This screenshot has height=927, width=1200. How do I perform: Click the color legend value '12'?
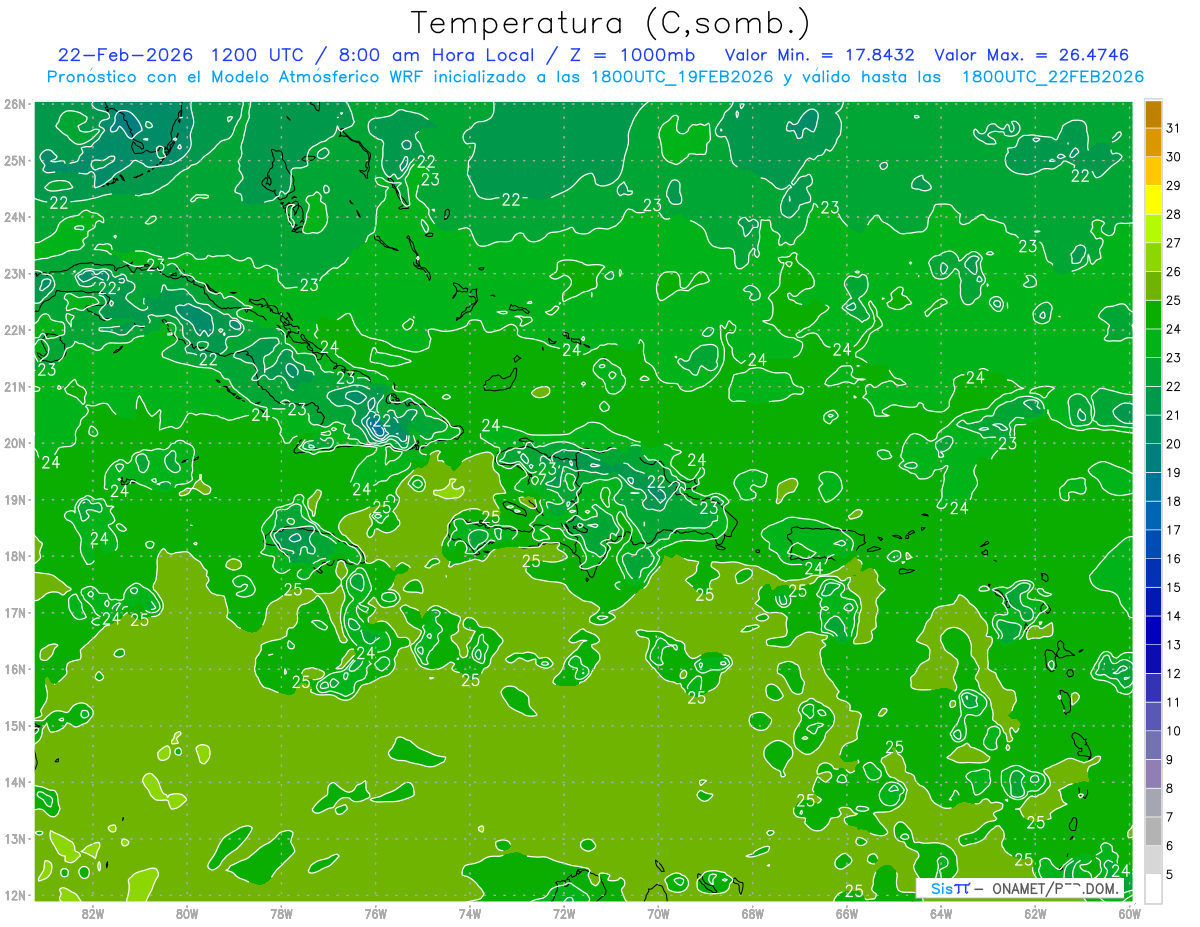pyautogui.click(x=1174, y=673)
